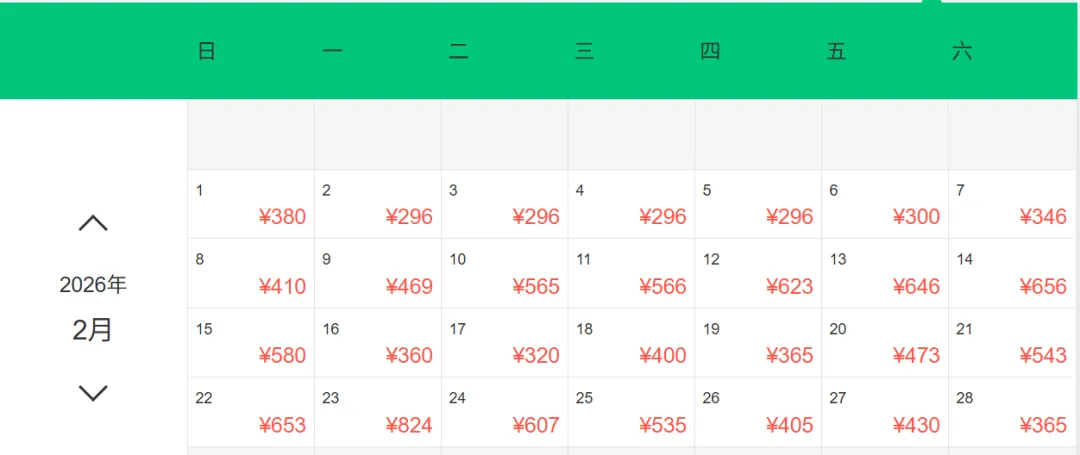Choose February 10 priced ¥565
1080x455 pixels.
tap(505, 273)
